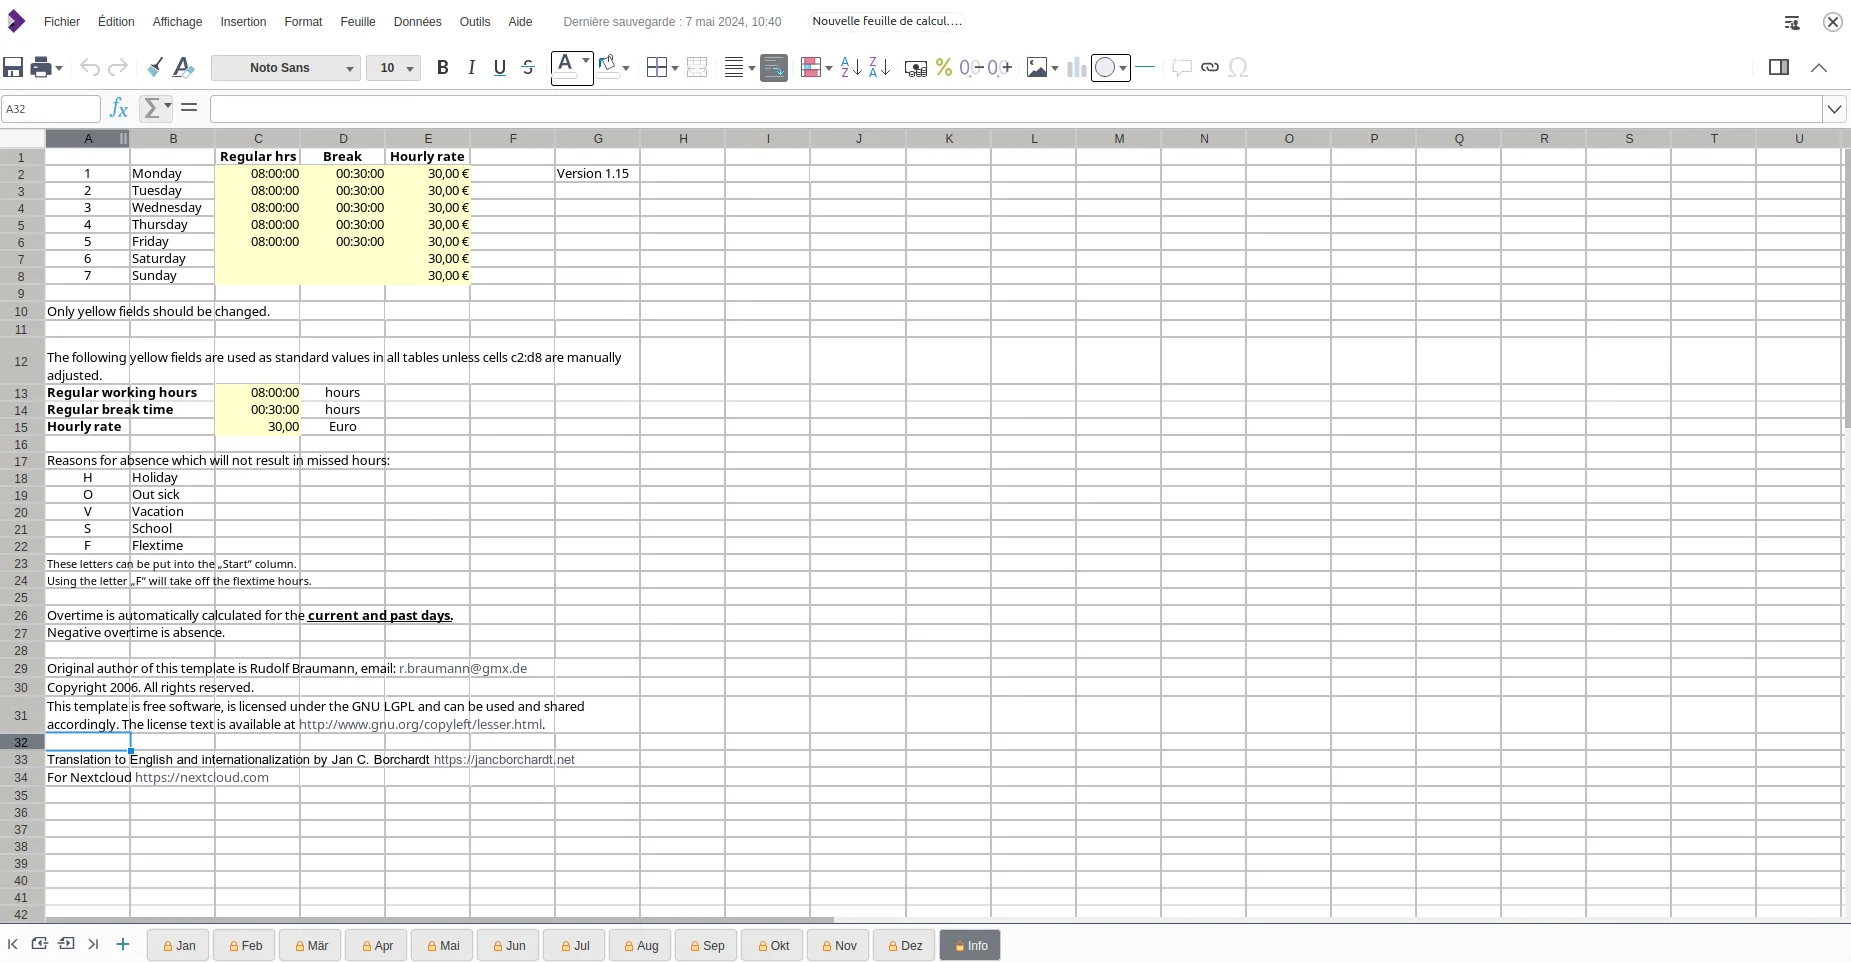Open the alignment dropdown arrow

751,68
